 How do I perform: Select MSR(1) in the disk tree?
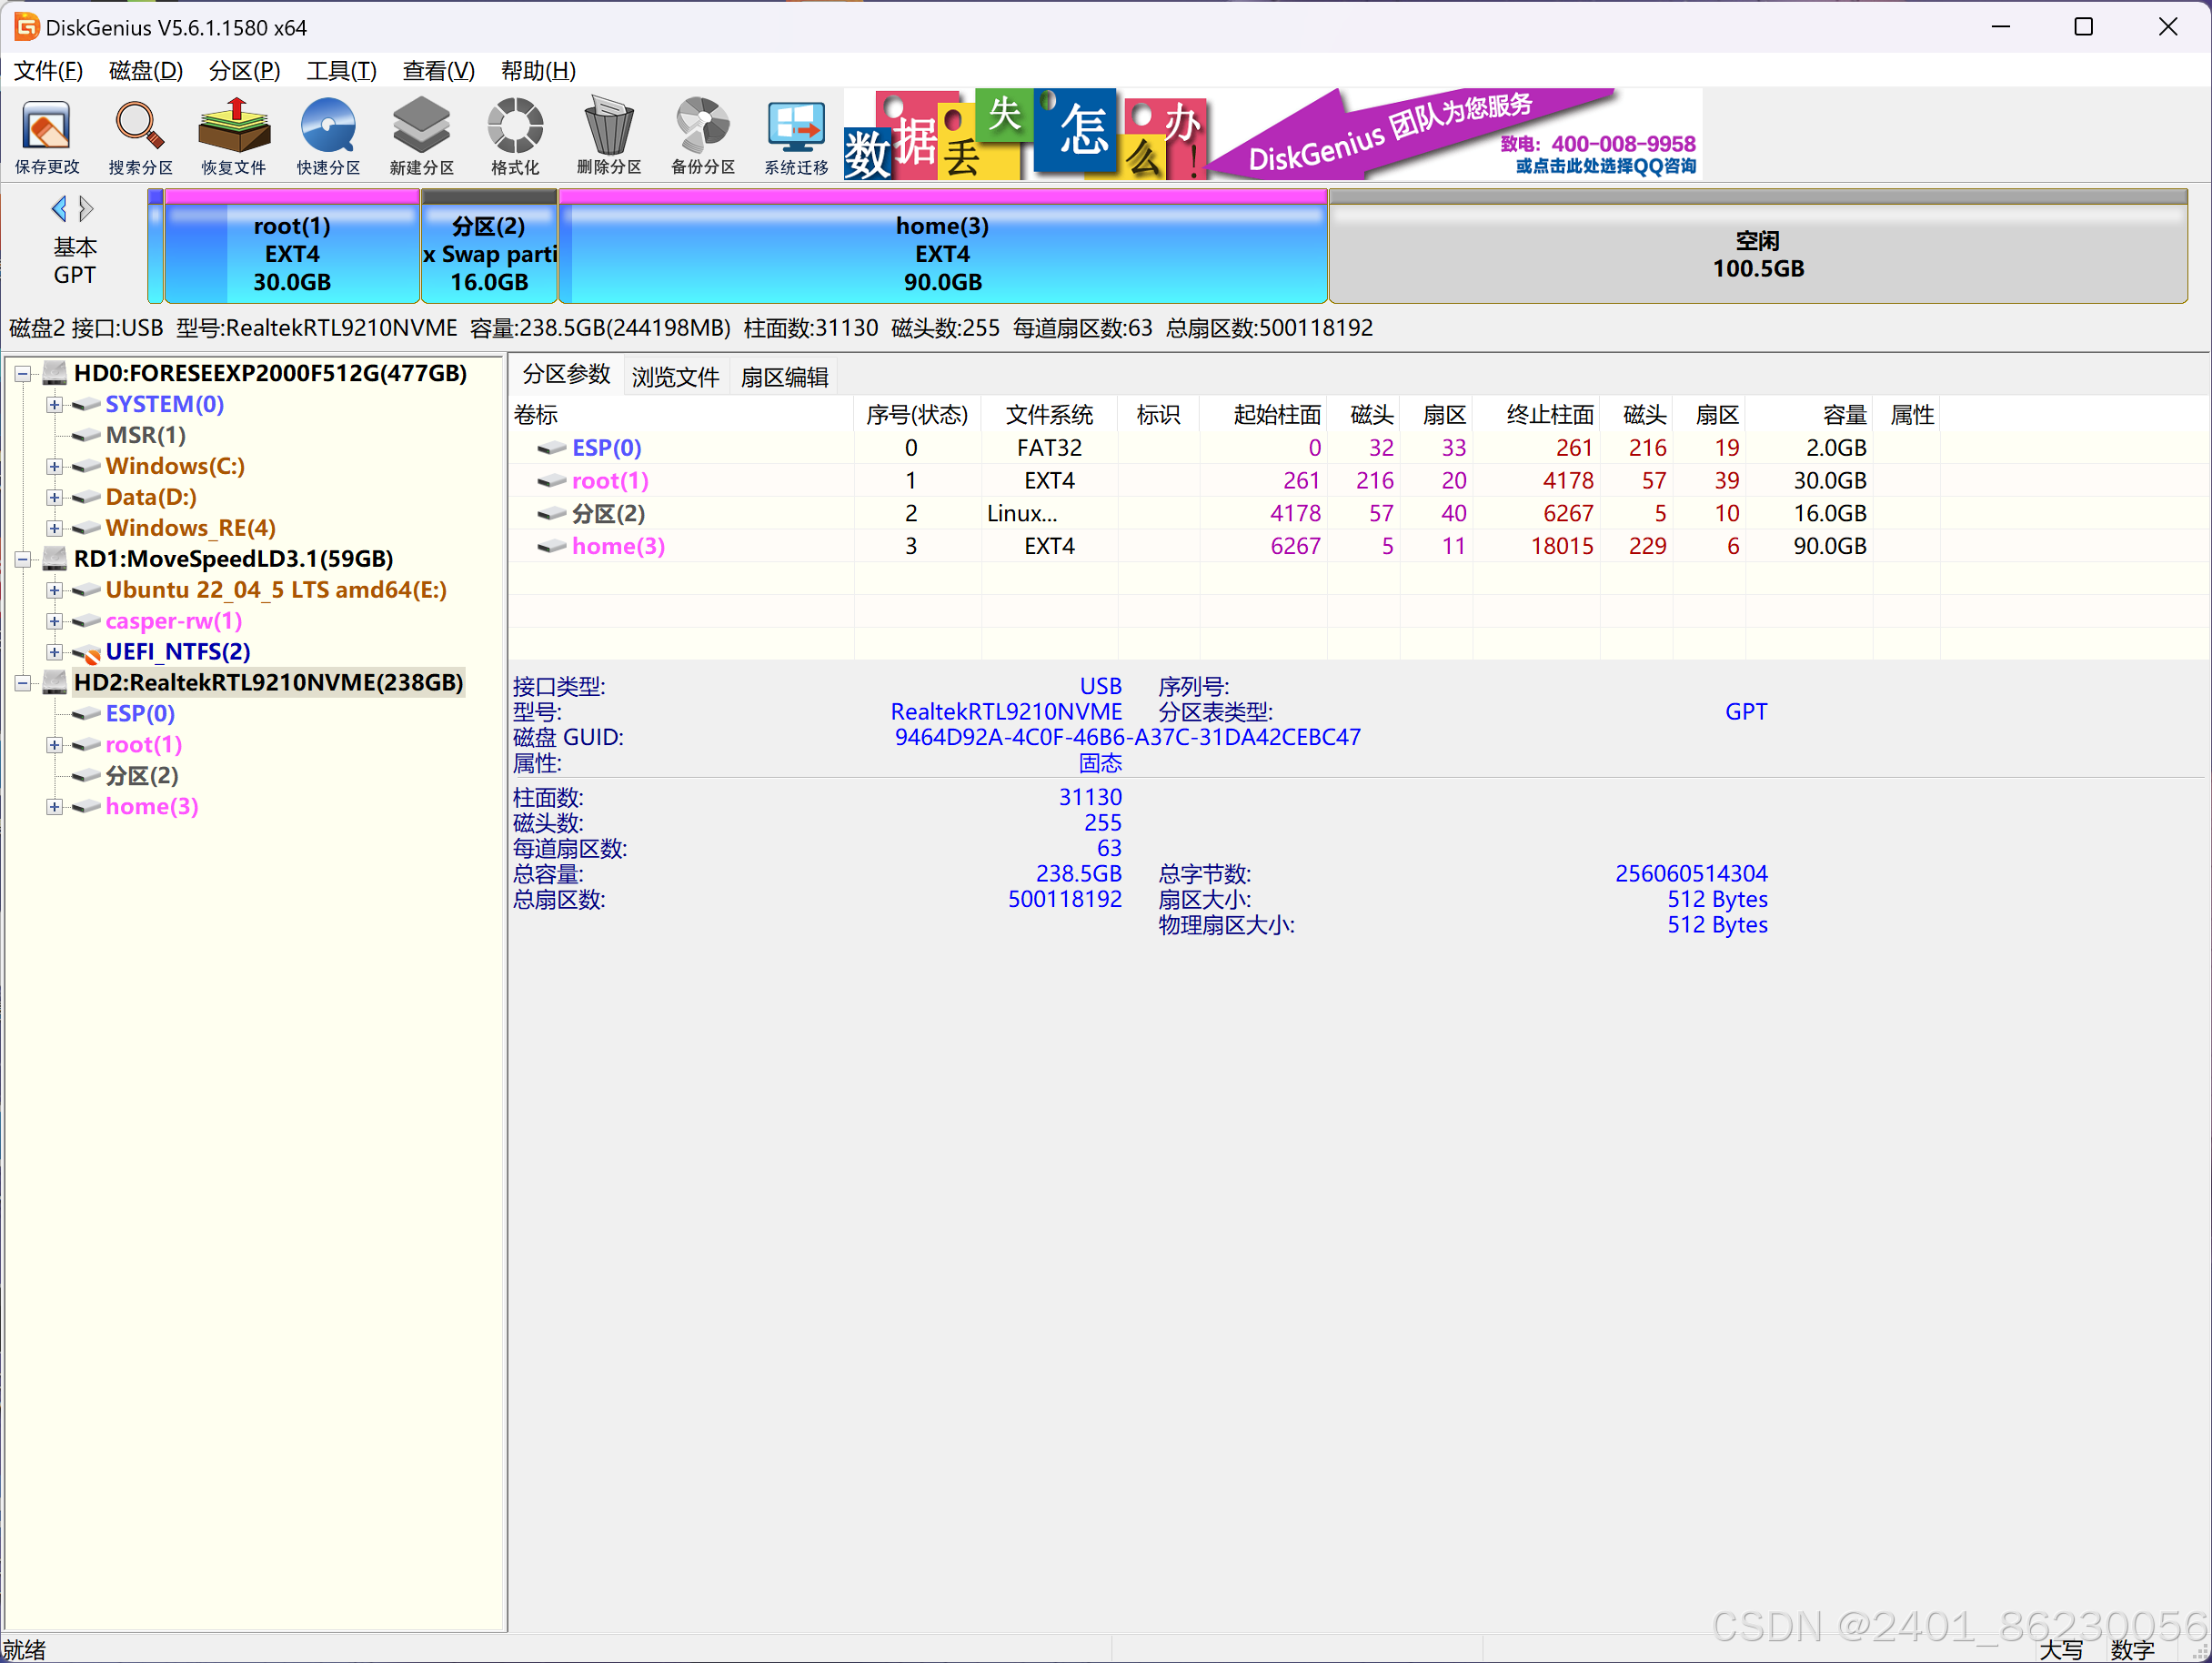[x=145, y=435]
